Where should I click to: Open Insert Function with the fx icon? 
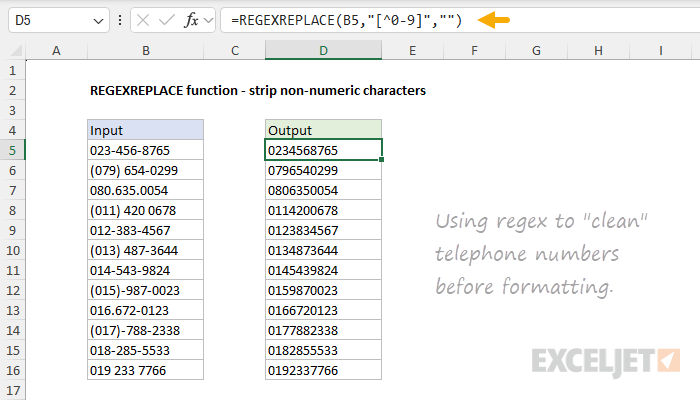point(191,20)
